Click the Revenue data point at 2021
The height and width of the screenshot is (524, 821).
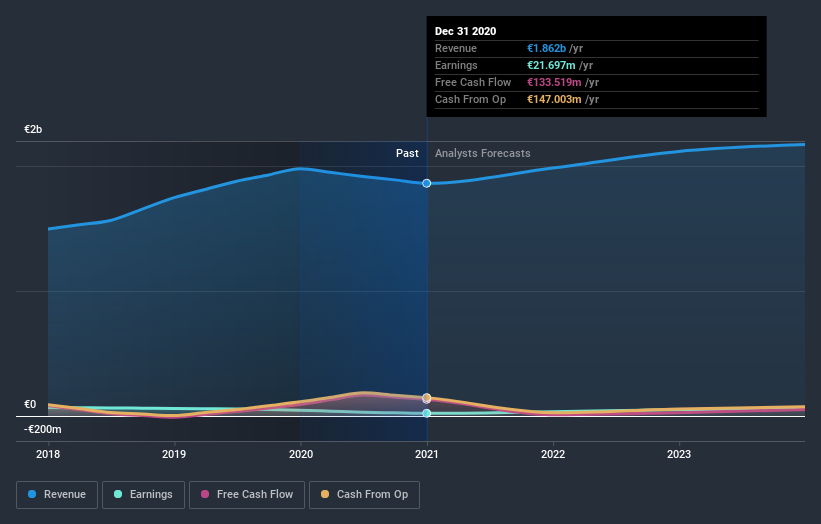pyautogui.click(x=427, y=183)
